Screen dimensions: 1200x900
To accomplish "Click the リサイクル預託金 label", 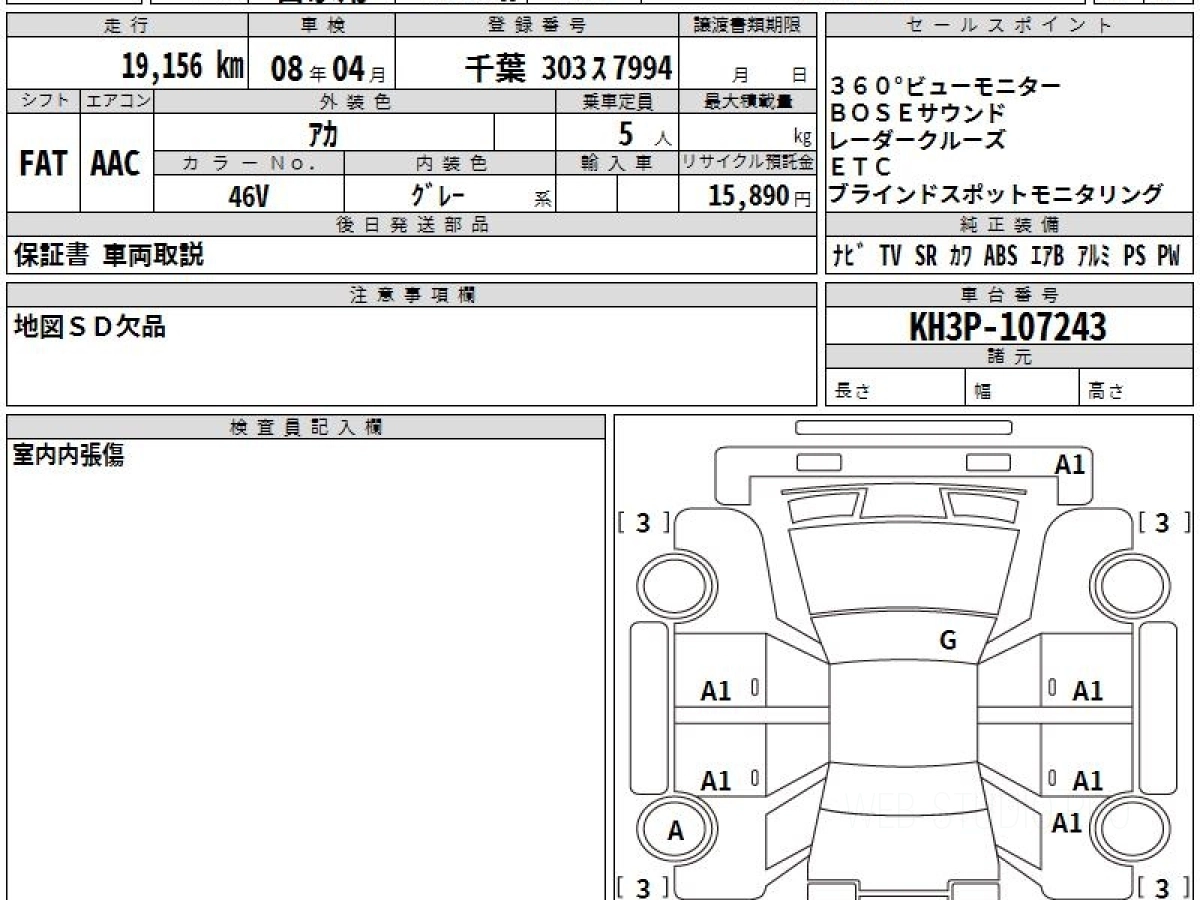I will tap(749, 163).
